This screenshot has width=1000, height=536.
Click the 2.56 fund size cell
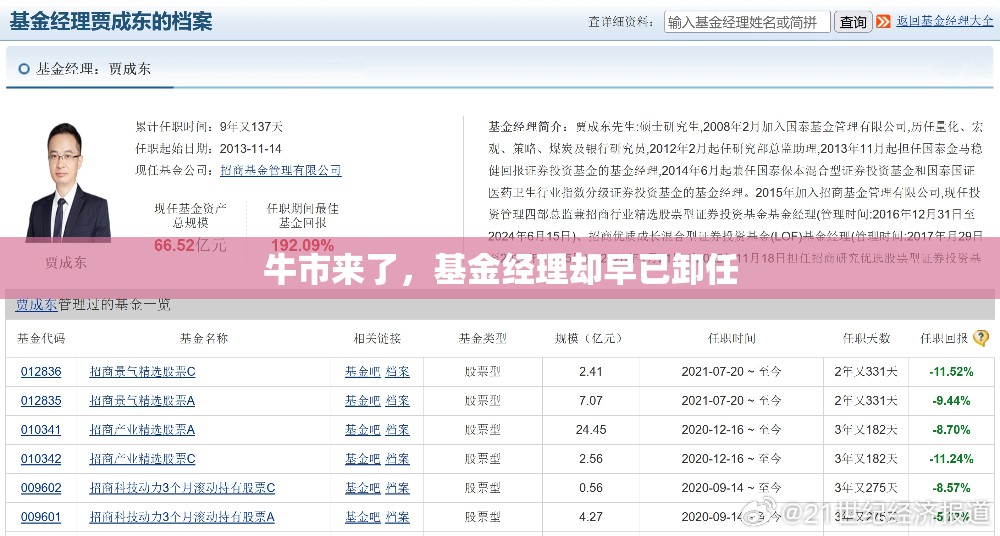tap(591, 459)
